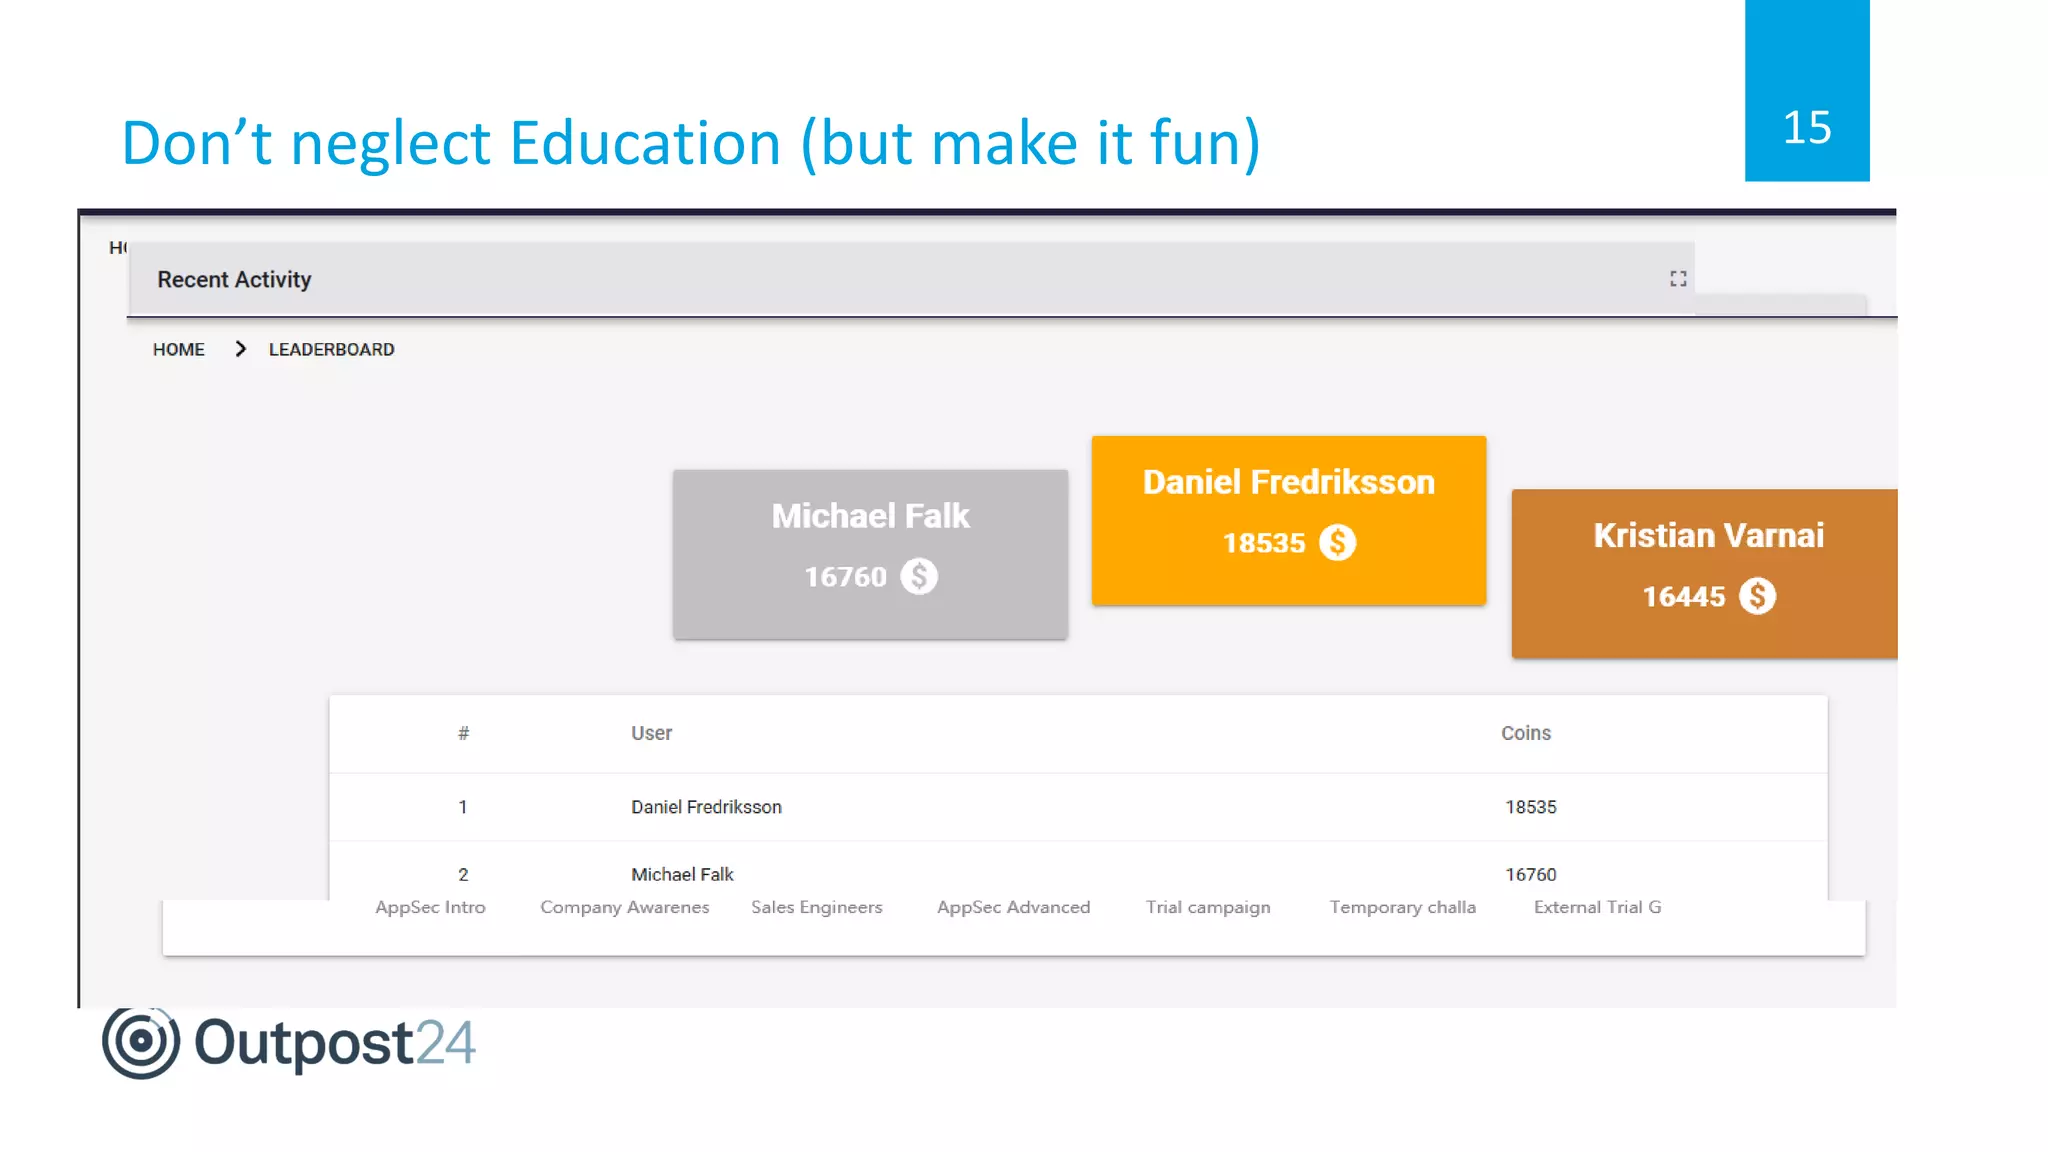The width and height of the screenshot is (2048, 1152).
Task: Open the Sales Engineers tab
Action: click(x=816, y=907)
